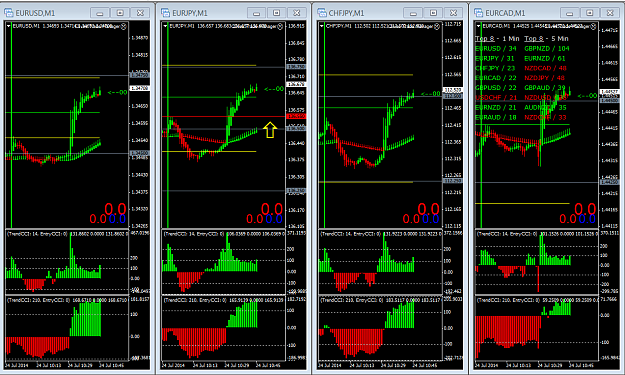Open the trade panel triangle in EURUSD chart
Screen dimensions: 625x375
tap(8, 26)
